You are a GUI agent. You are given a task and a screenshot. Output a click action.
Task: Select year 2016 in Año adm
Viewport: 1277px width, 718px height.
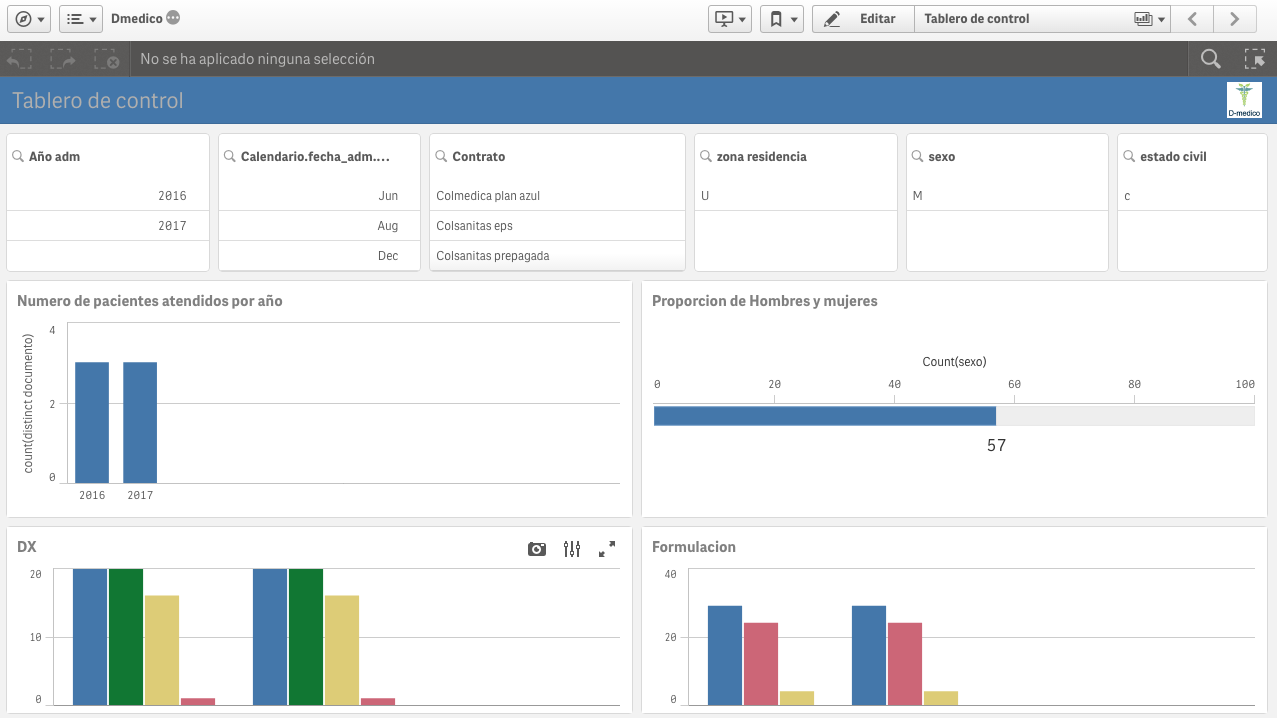[108, 196]
